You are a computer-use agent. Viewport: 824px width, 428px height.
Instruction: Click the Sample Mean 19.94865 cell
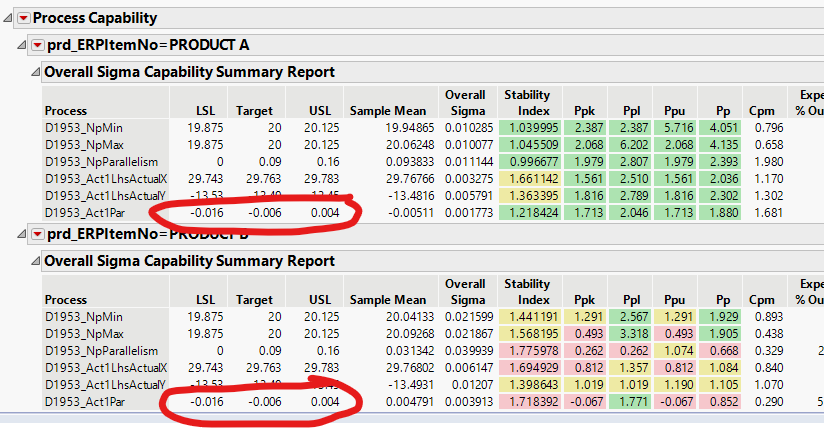click(410, 128)
